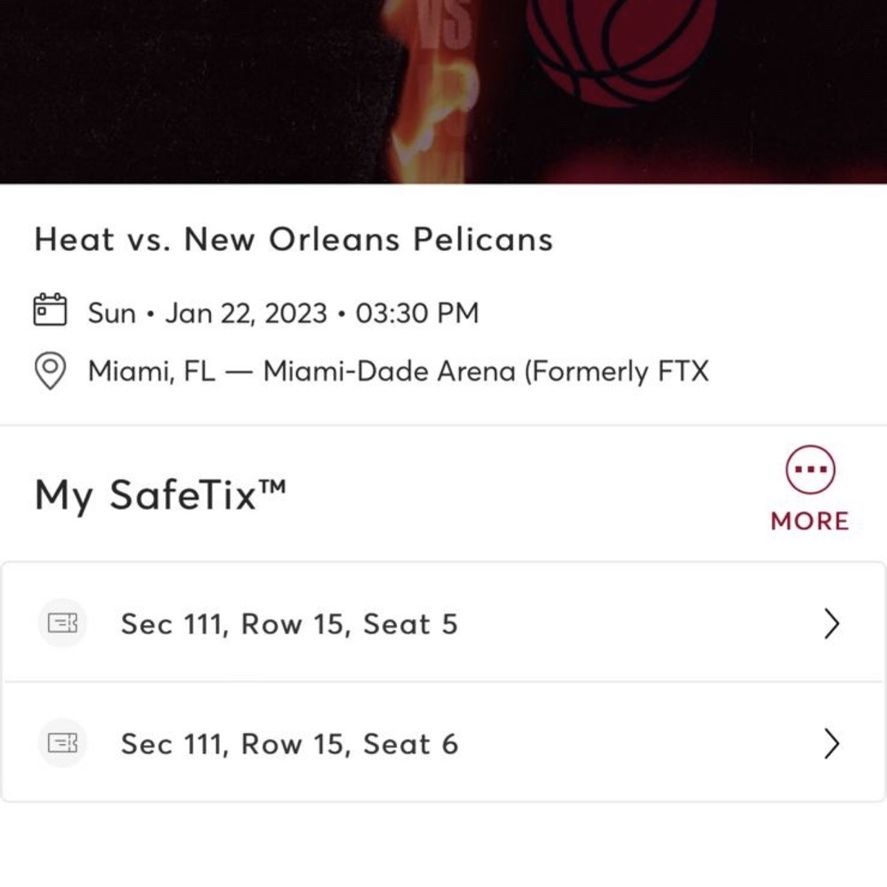Open the MORE options circle icon
This screenshot has width=887, height=887.
pyautogui.click(x=810, y=470)
